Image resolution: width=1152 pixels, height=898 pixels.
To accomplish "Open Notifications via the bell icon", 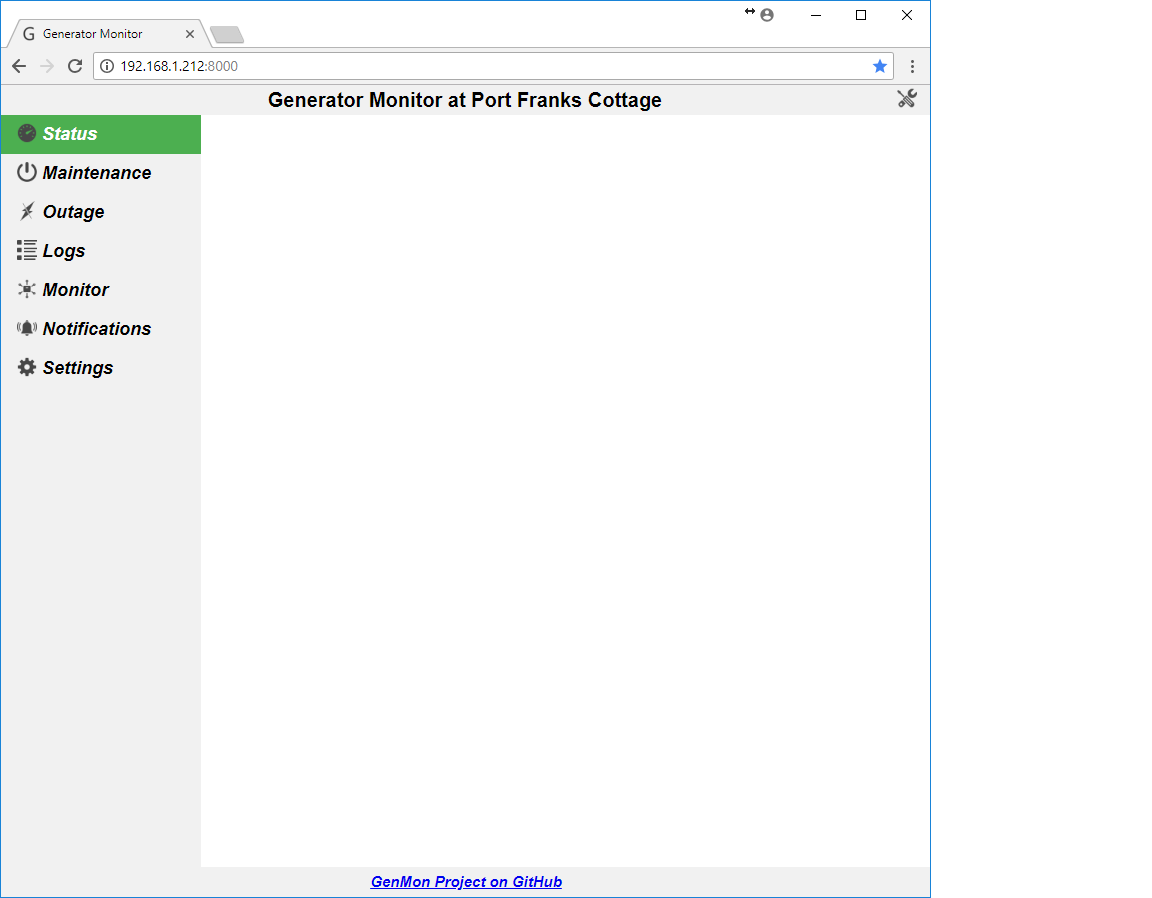I will click(26, 328).
